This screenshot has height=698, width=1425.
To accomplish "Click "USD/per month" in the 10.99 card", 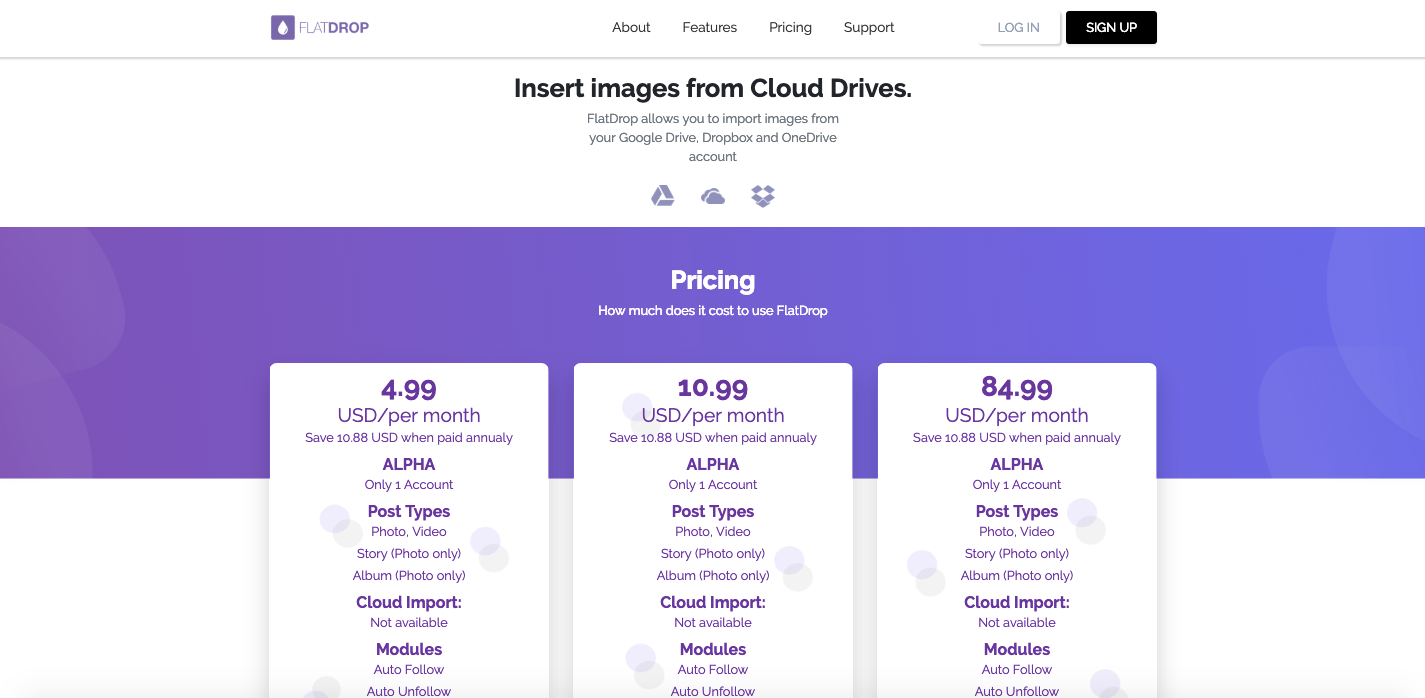I will (x=713, y=415).
